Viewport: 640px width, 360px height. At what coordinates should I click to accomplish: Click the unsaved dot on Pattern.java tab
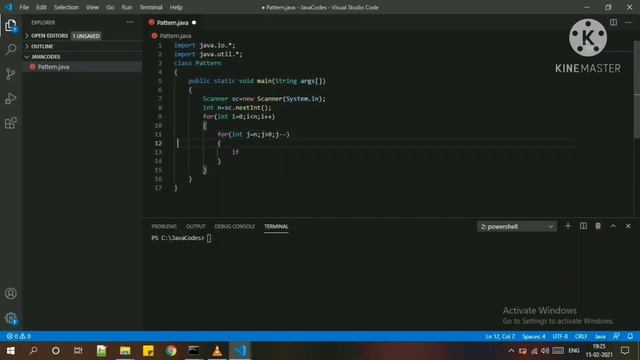tap(194, 22)
